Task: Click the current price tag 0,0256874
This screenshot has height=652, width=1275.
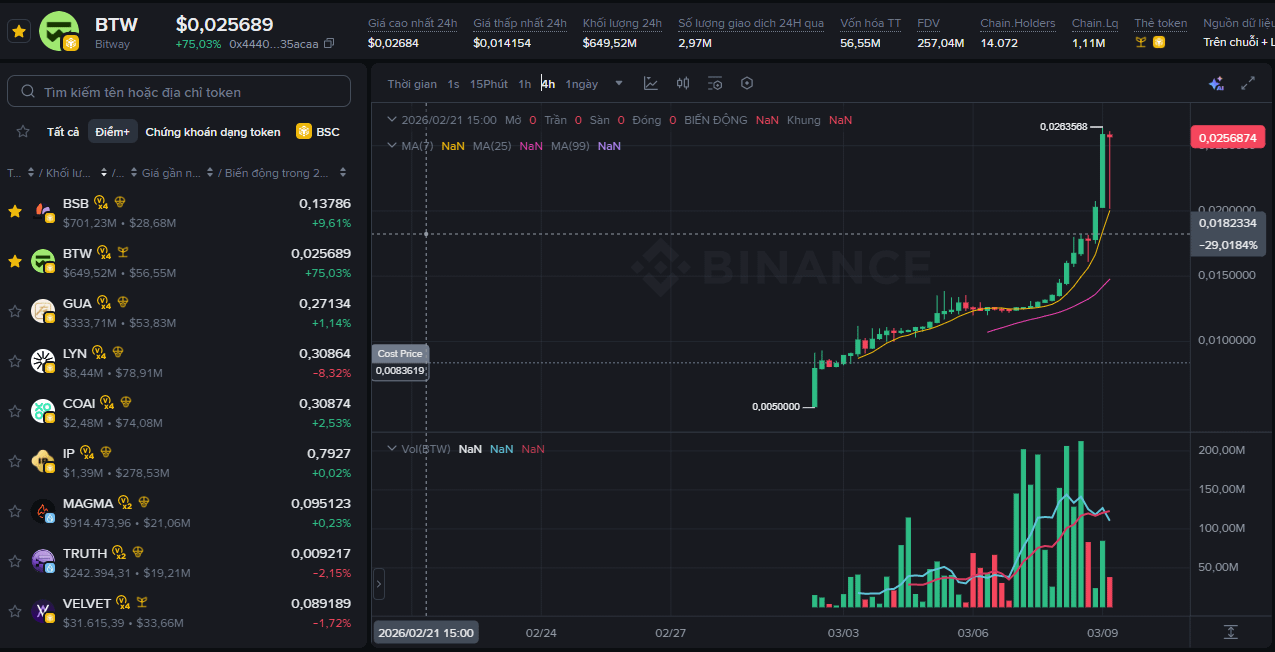Action: (x=1227, y=139)
